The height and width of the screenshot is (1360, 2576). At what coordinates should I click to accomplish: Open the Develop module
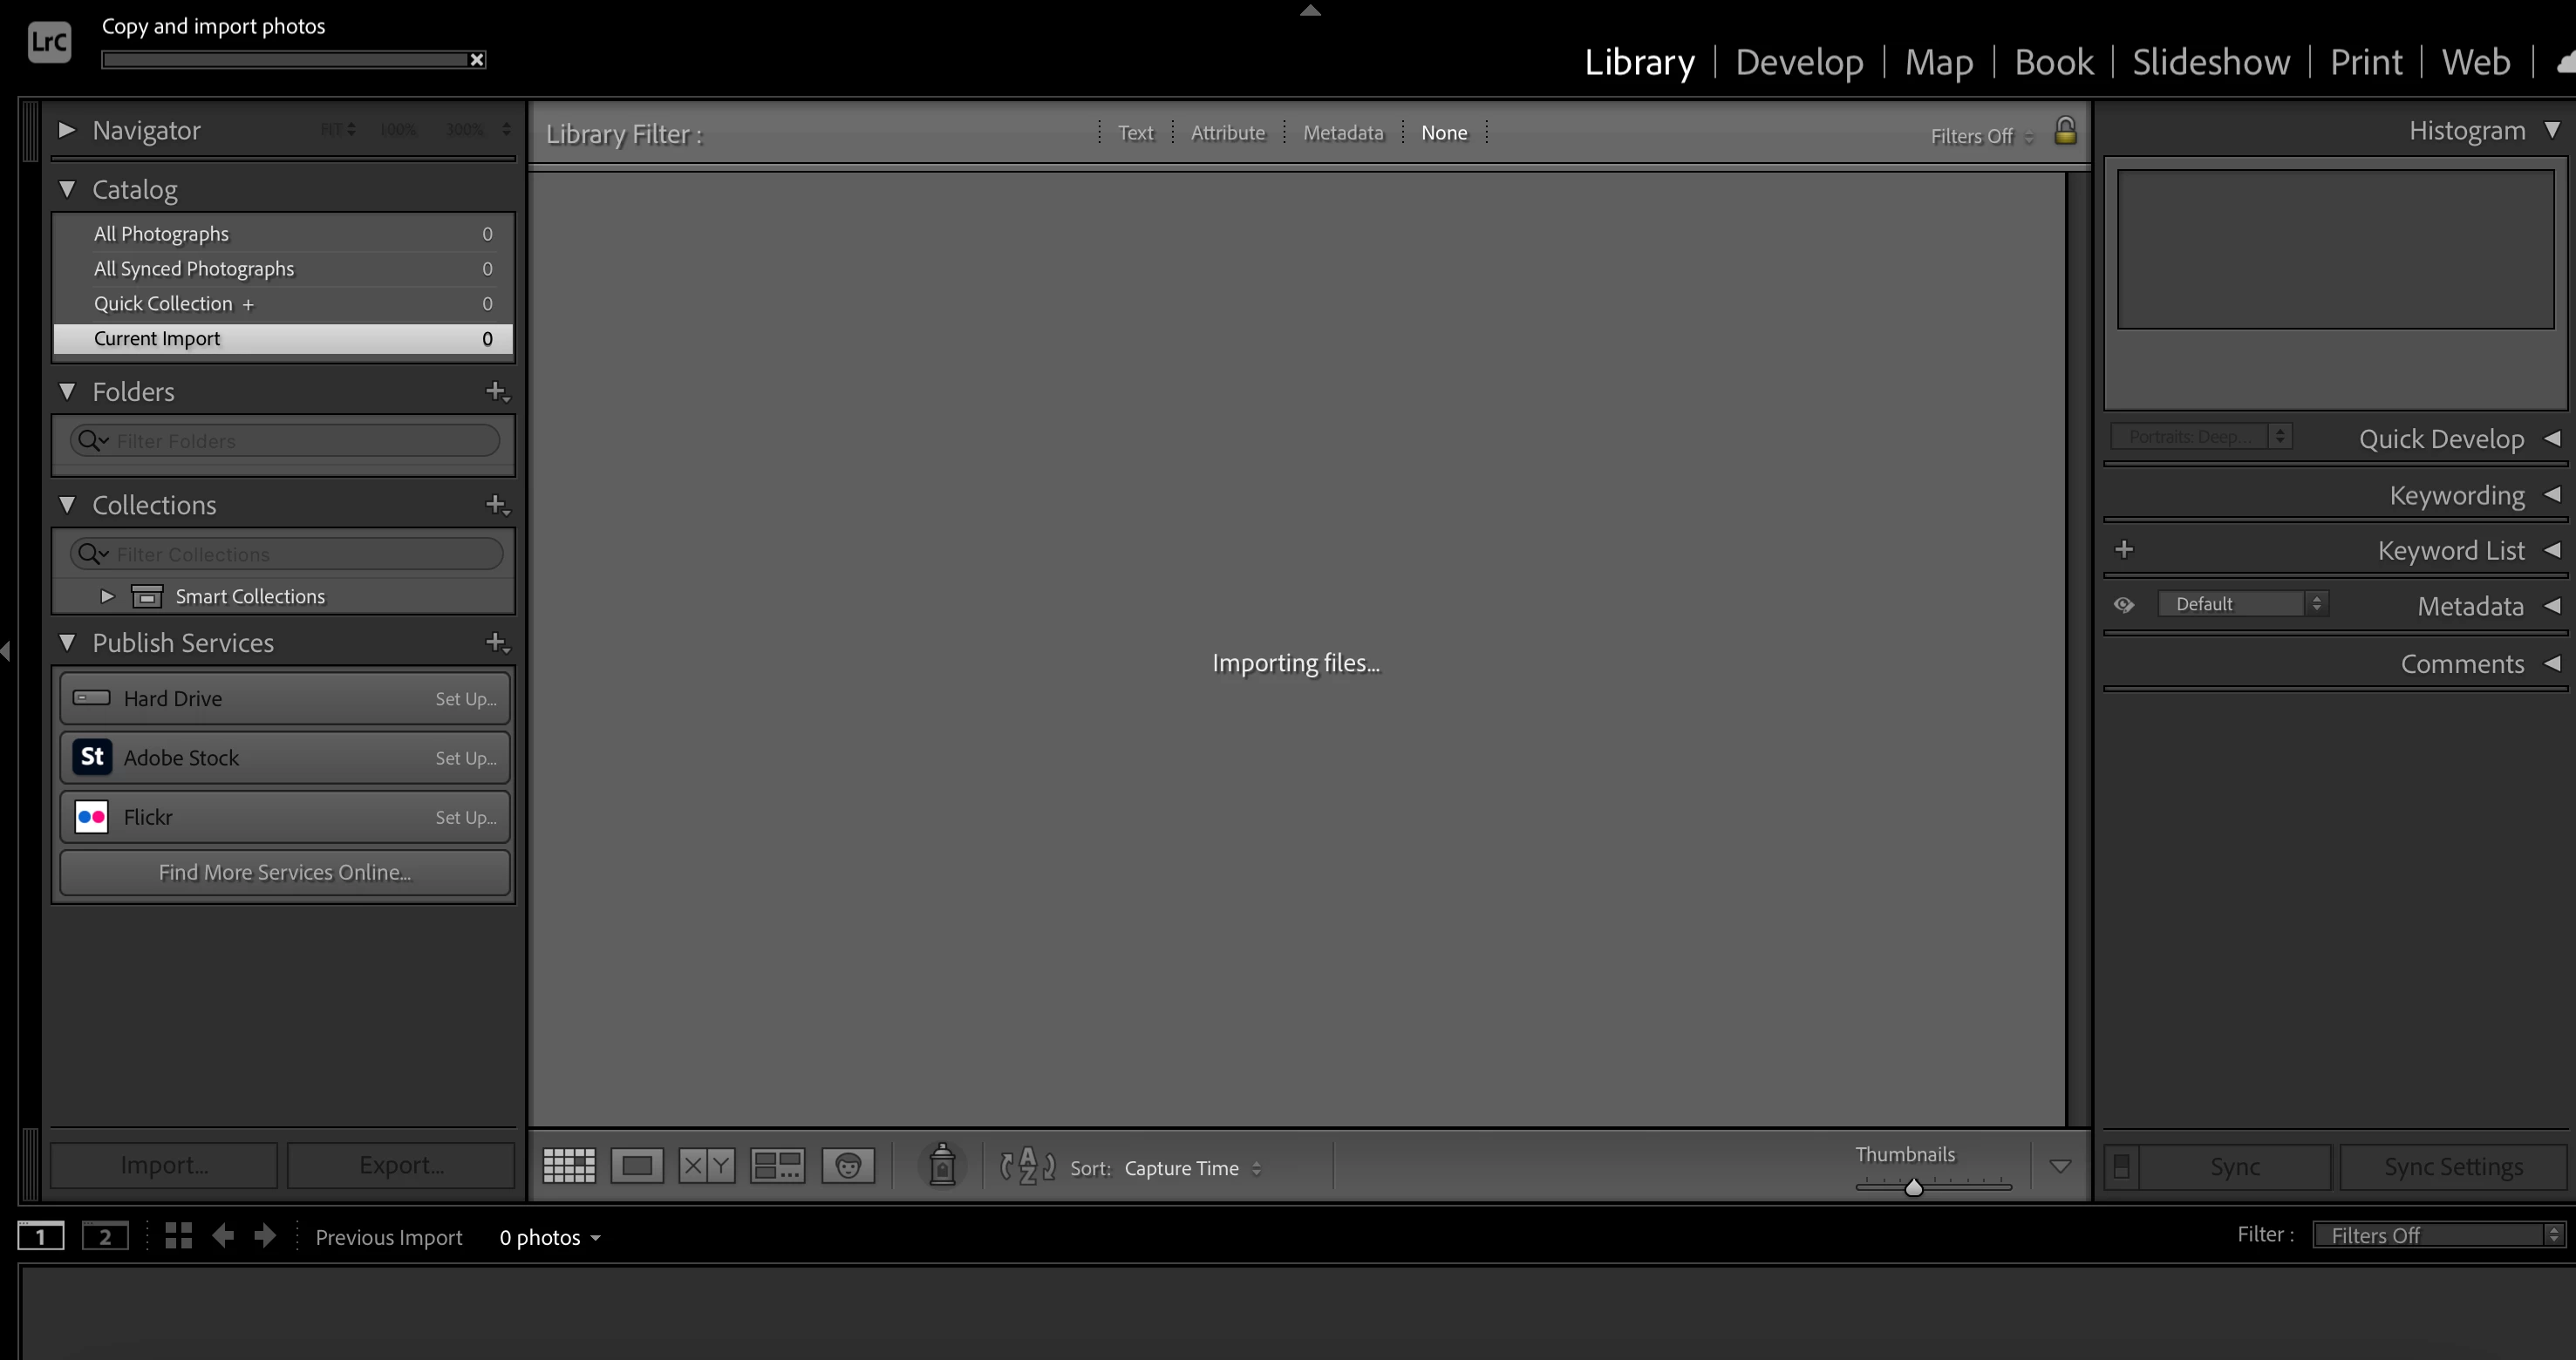[1798, 62]
